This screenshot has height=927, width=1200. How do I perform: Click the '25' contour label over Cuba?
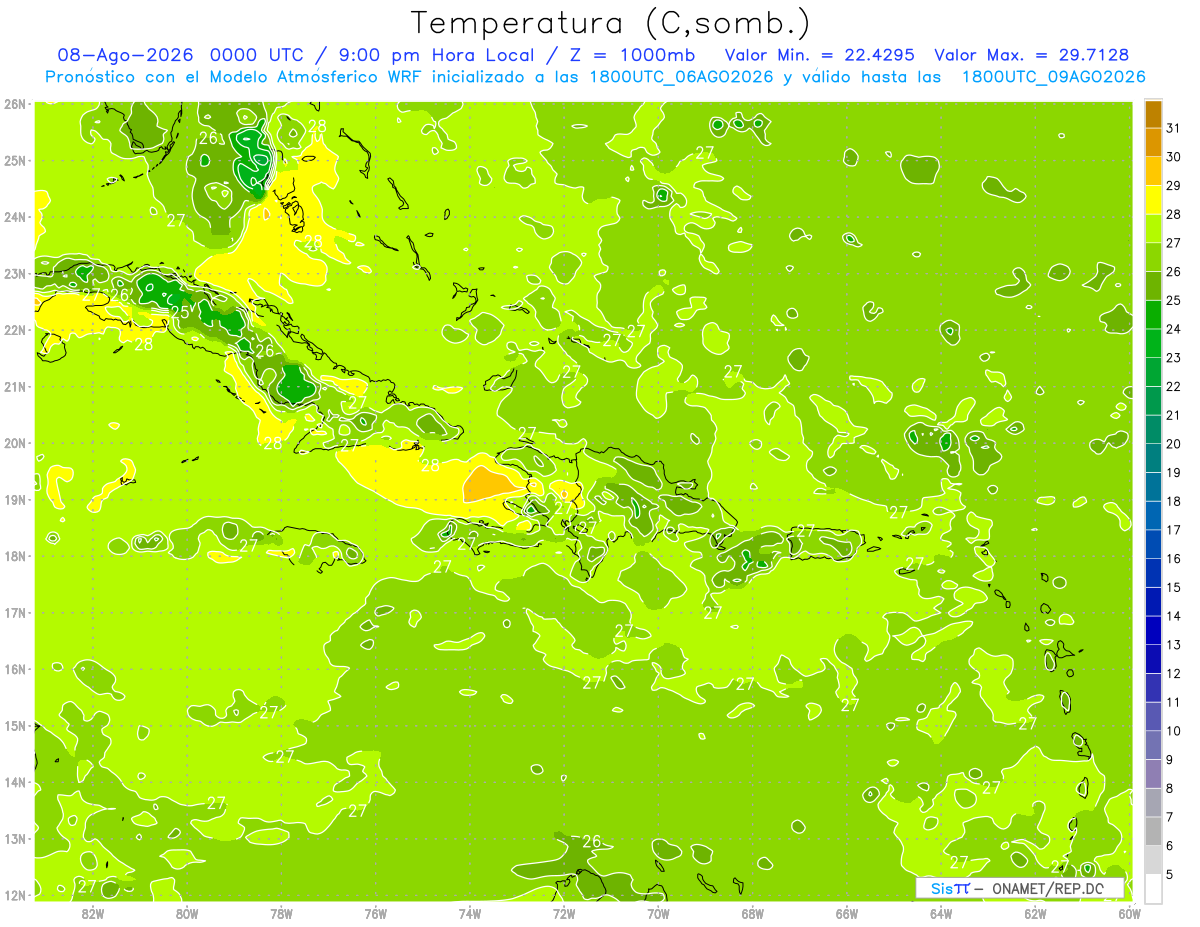click(x=179, y=312)
